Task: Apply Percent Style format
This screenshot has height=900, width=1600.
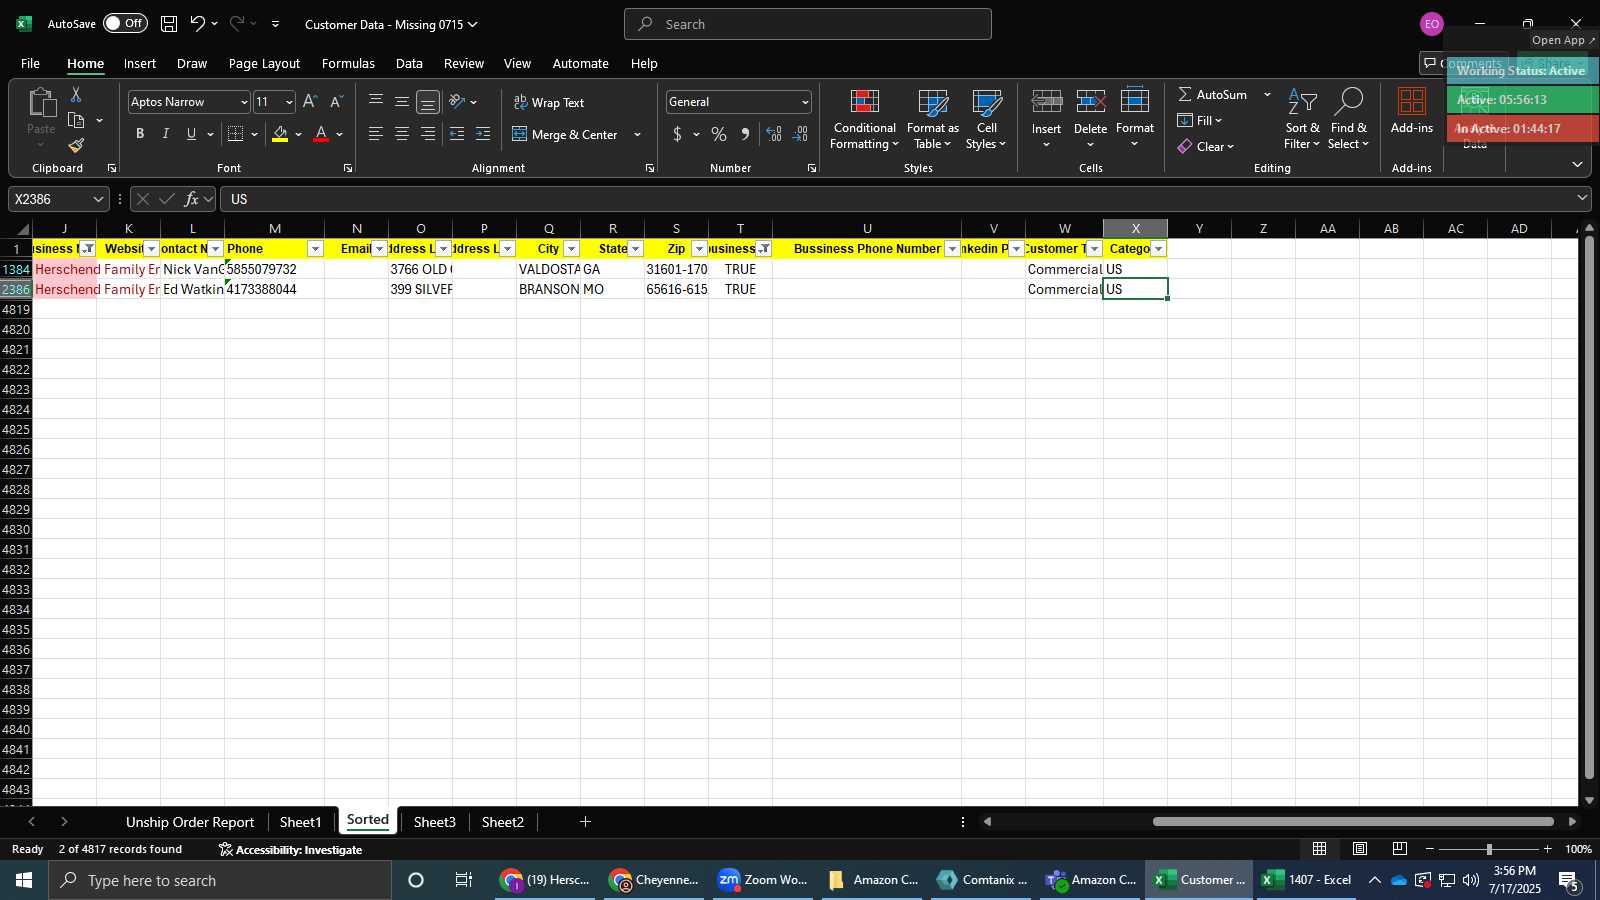Action: 719,134
